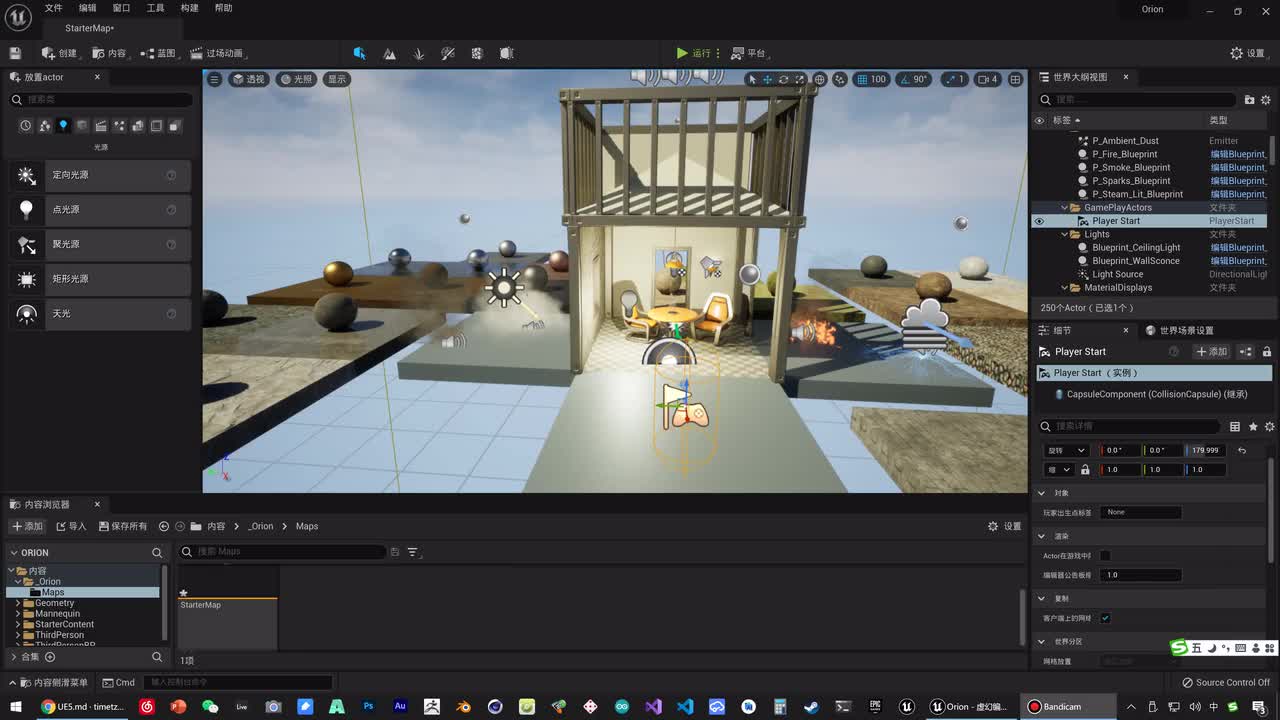The width and height of the screenshot is (1280, 720).
Task: Activate the selection mode icon
Action: 359,53
